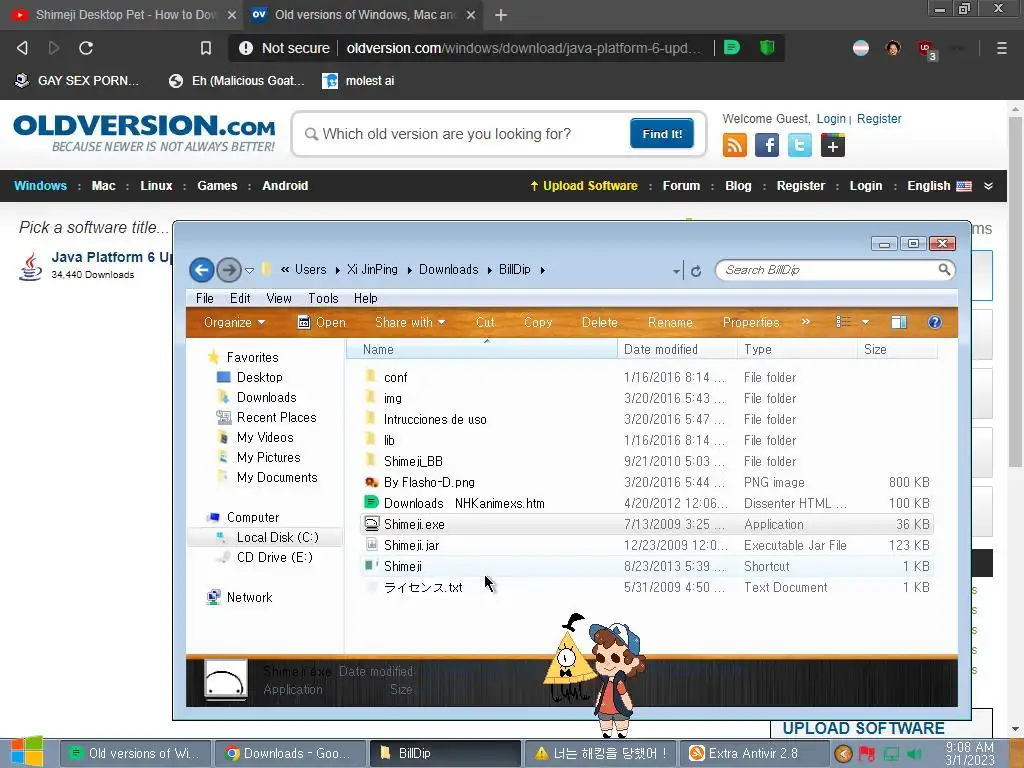The height and width of the screenshot is (768, 1024).
Task: Click Explorer's back arrow button
Action: 202,270
